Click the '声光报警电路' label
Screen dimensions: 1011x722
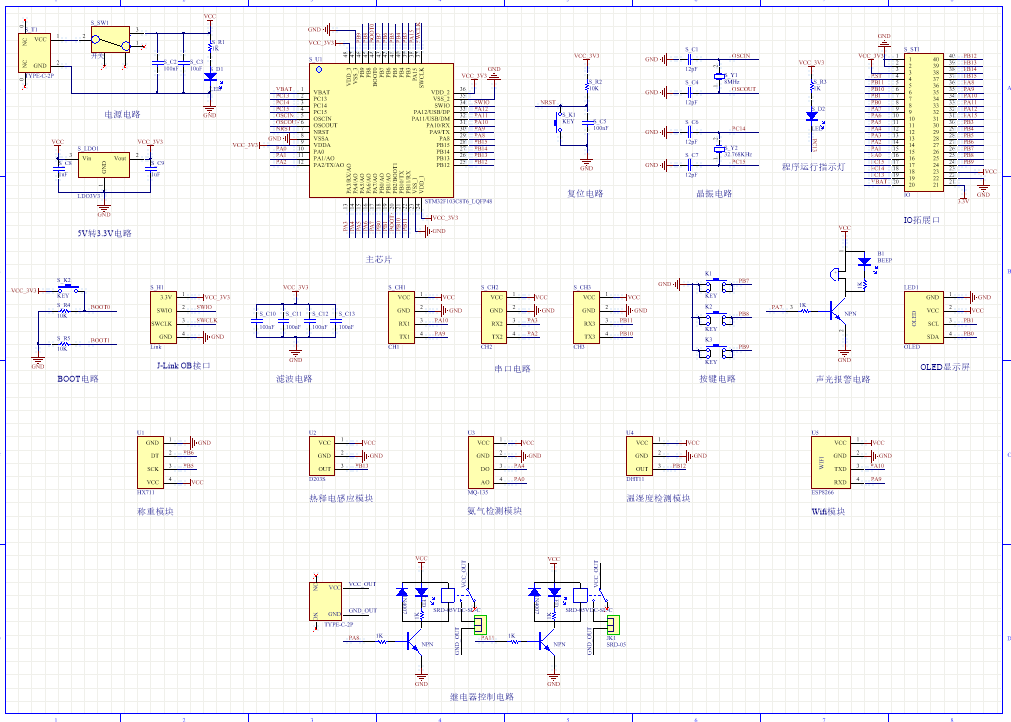point(843,379)
